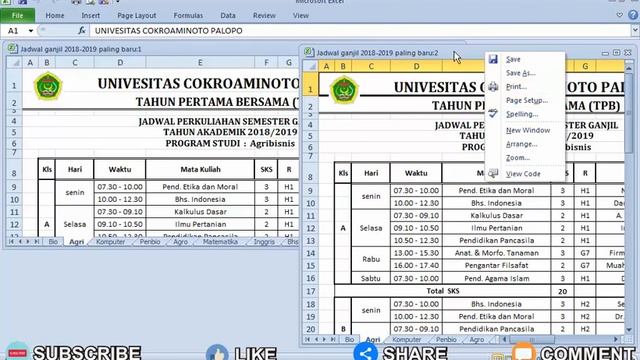Choose New Window in the context menu

pos(528,130)
